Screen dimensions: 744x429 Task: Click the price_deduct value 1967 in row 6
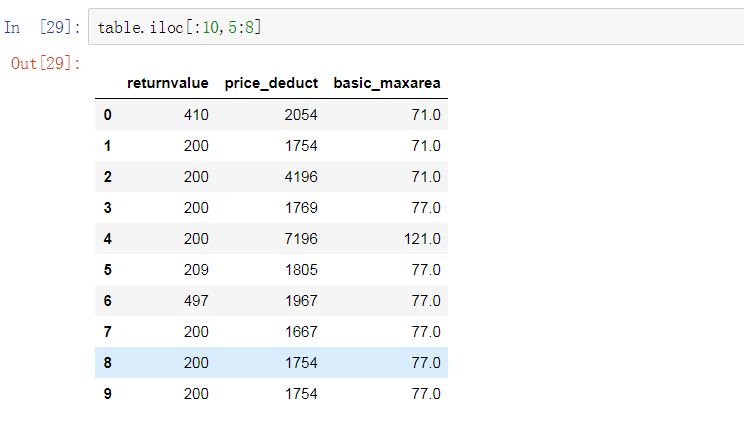[x=300, y=301]
